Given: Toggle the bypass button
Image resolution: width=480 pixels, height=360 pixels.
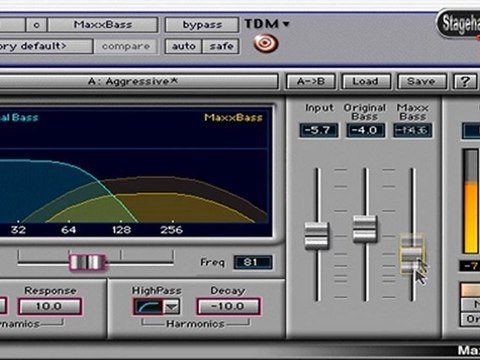Looking at the screenshot, I should tap(202, 25).
